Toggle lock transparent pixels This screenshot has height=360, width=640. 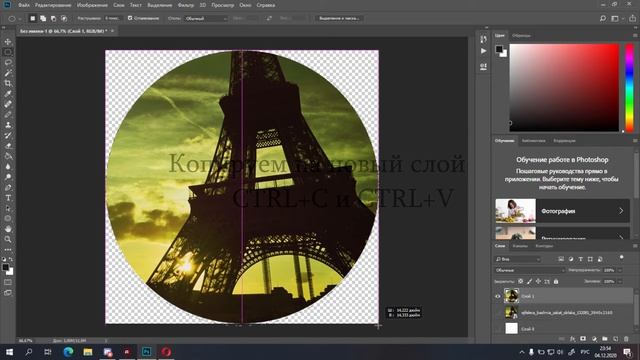(x=520, y=281)
